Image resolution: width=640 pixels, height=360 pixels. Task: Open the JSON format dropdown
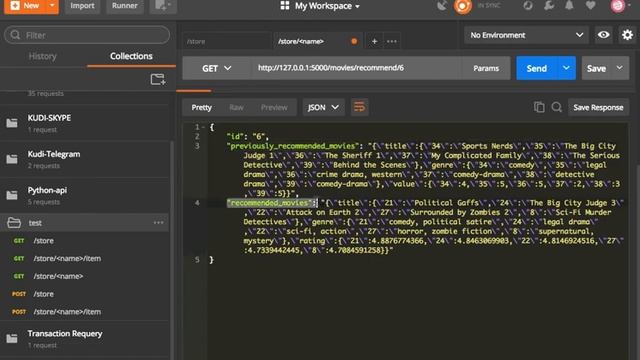coord(323,107)
